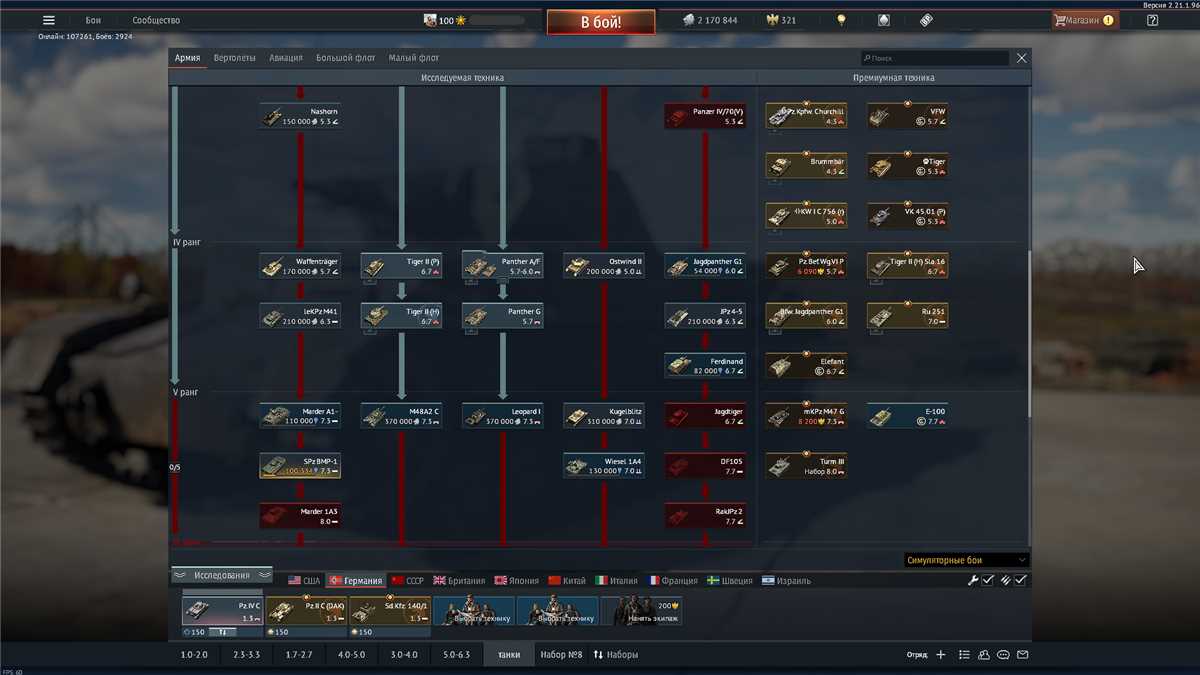Open the clan squadron icon

984,655
